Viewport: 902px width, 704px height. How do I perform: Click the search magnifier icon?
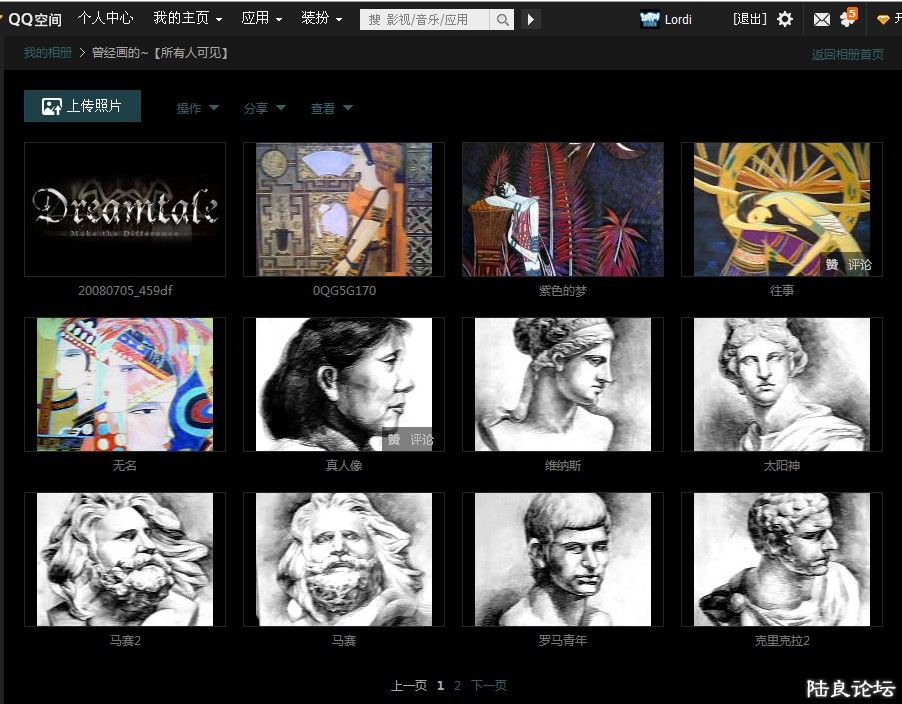503,19
